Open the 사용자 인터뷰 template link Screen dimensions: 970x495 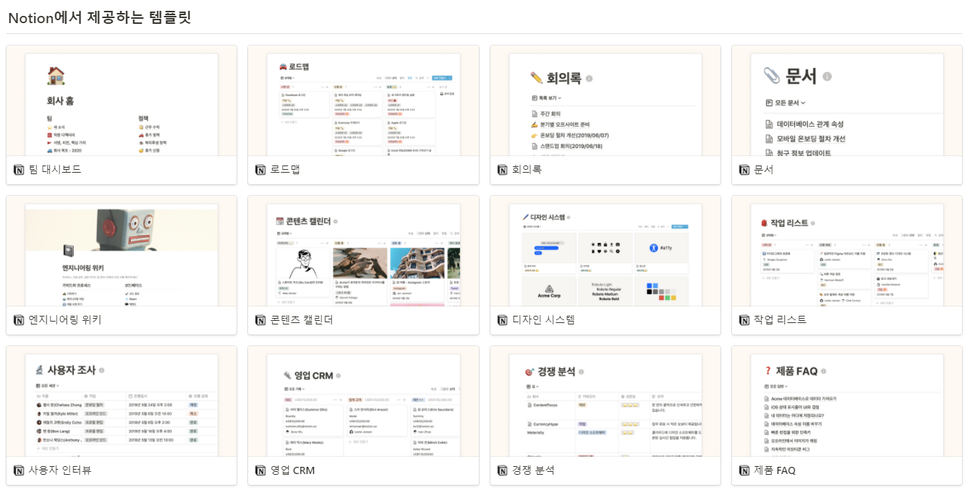click(60, 470)
